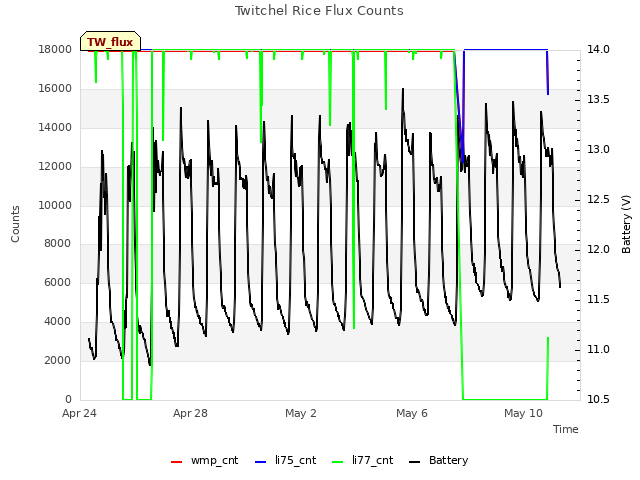Image resolution: width=640 pixels, height=480 pixels.
Task: Click the 10000 counts tick label
Action: [x=55, y=205]
